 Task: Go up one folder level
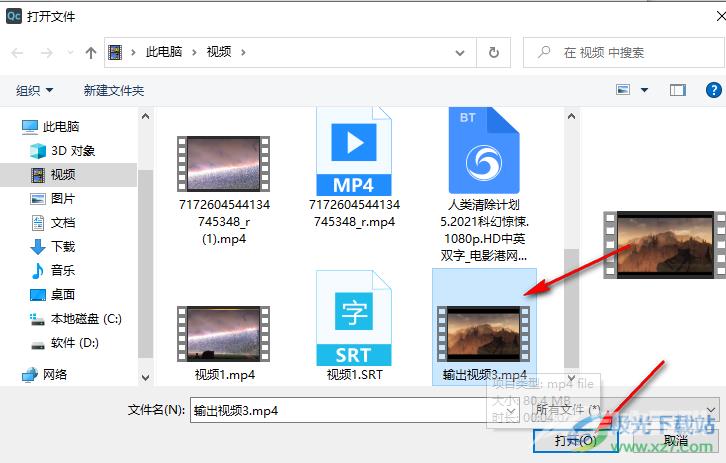point(91,53)
